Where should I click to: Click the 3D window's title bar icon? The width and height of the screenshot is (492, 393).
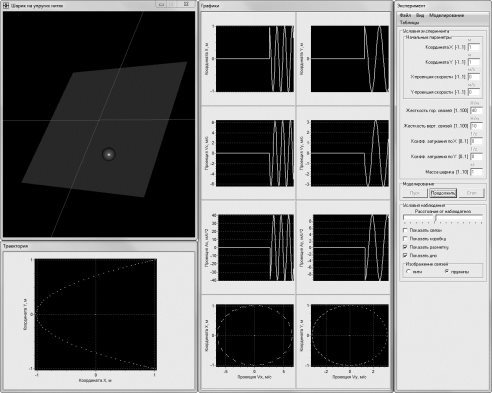coord(6,5)
